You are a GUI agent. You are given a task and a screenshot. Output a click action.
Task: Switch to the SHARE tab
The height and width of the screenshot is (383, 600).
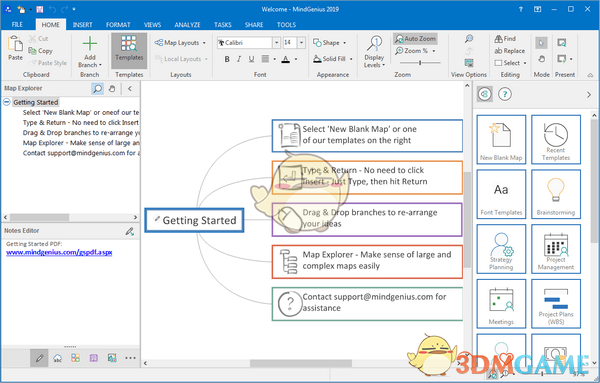pos(254,24)
